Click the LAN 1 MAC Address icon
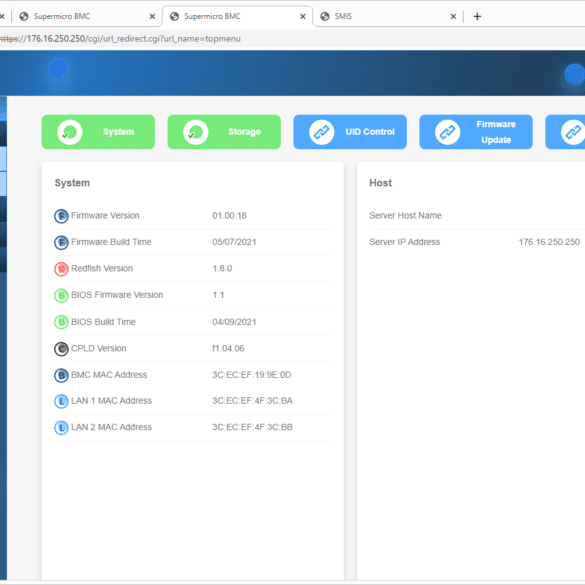Image resolution: width=585 pixels, height=585 pixels. [x=61, y=401]
